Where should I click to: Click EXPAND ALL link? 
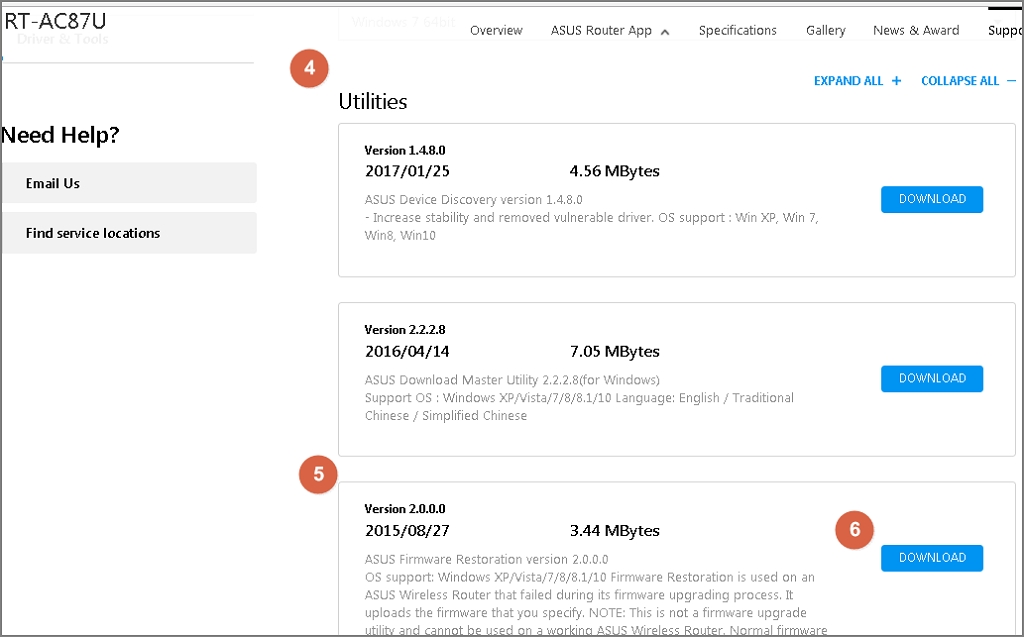[857, 81]
